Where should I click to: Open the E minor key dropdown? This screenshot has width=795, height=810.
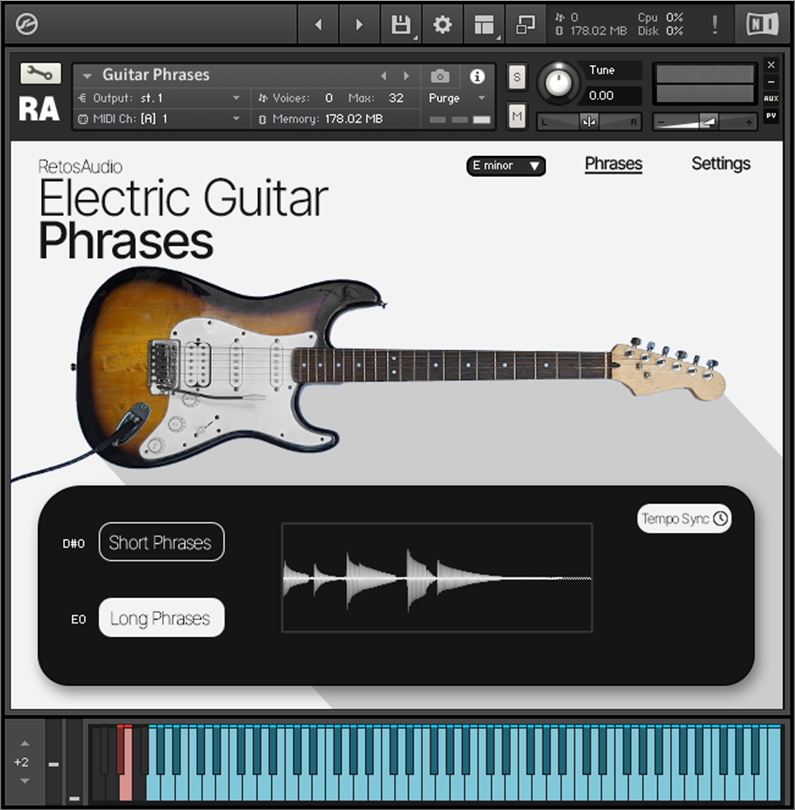pos(506,166)
